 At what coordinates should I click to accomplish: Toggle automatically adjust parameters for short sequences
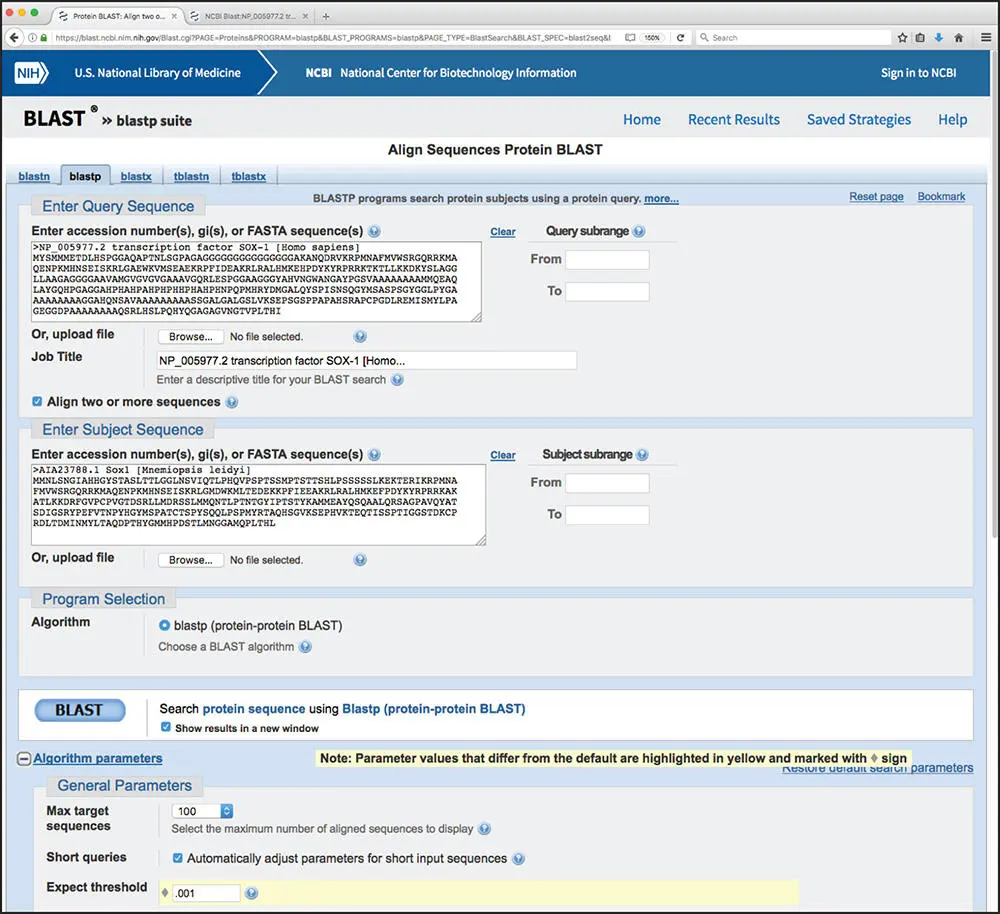click(x=178, y=858)
